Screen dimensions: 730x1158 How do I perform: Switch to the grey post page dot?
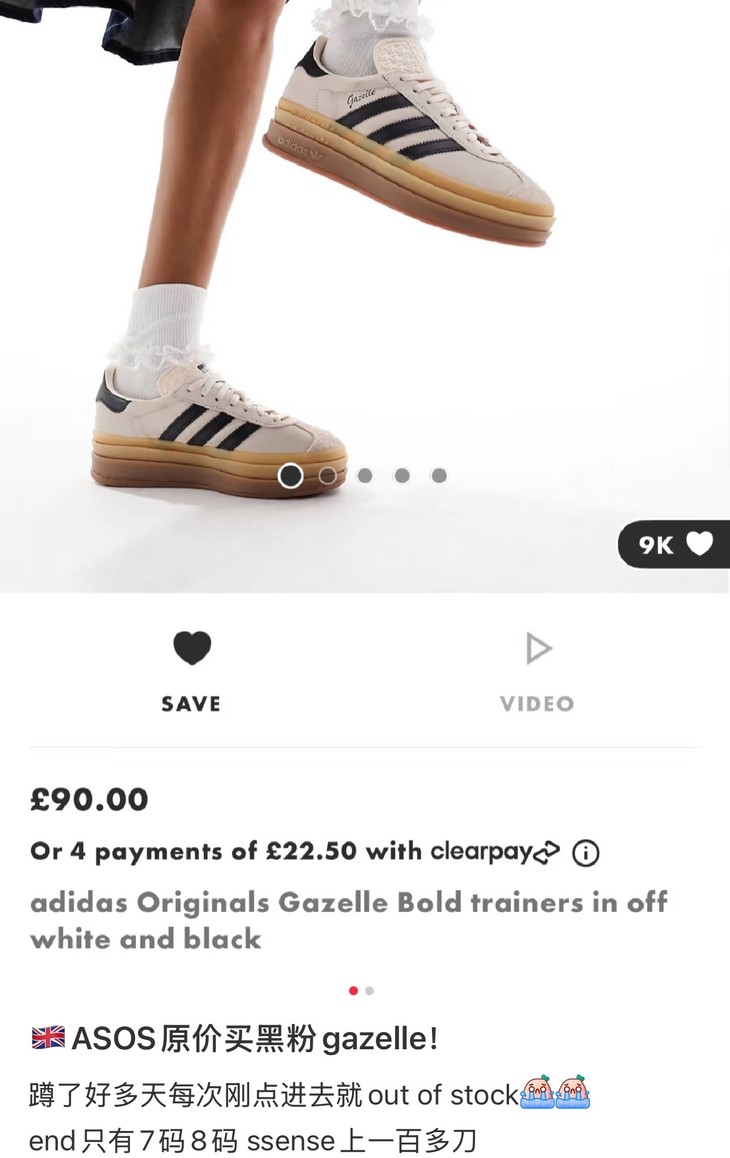[369, 990]
